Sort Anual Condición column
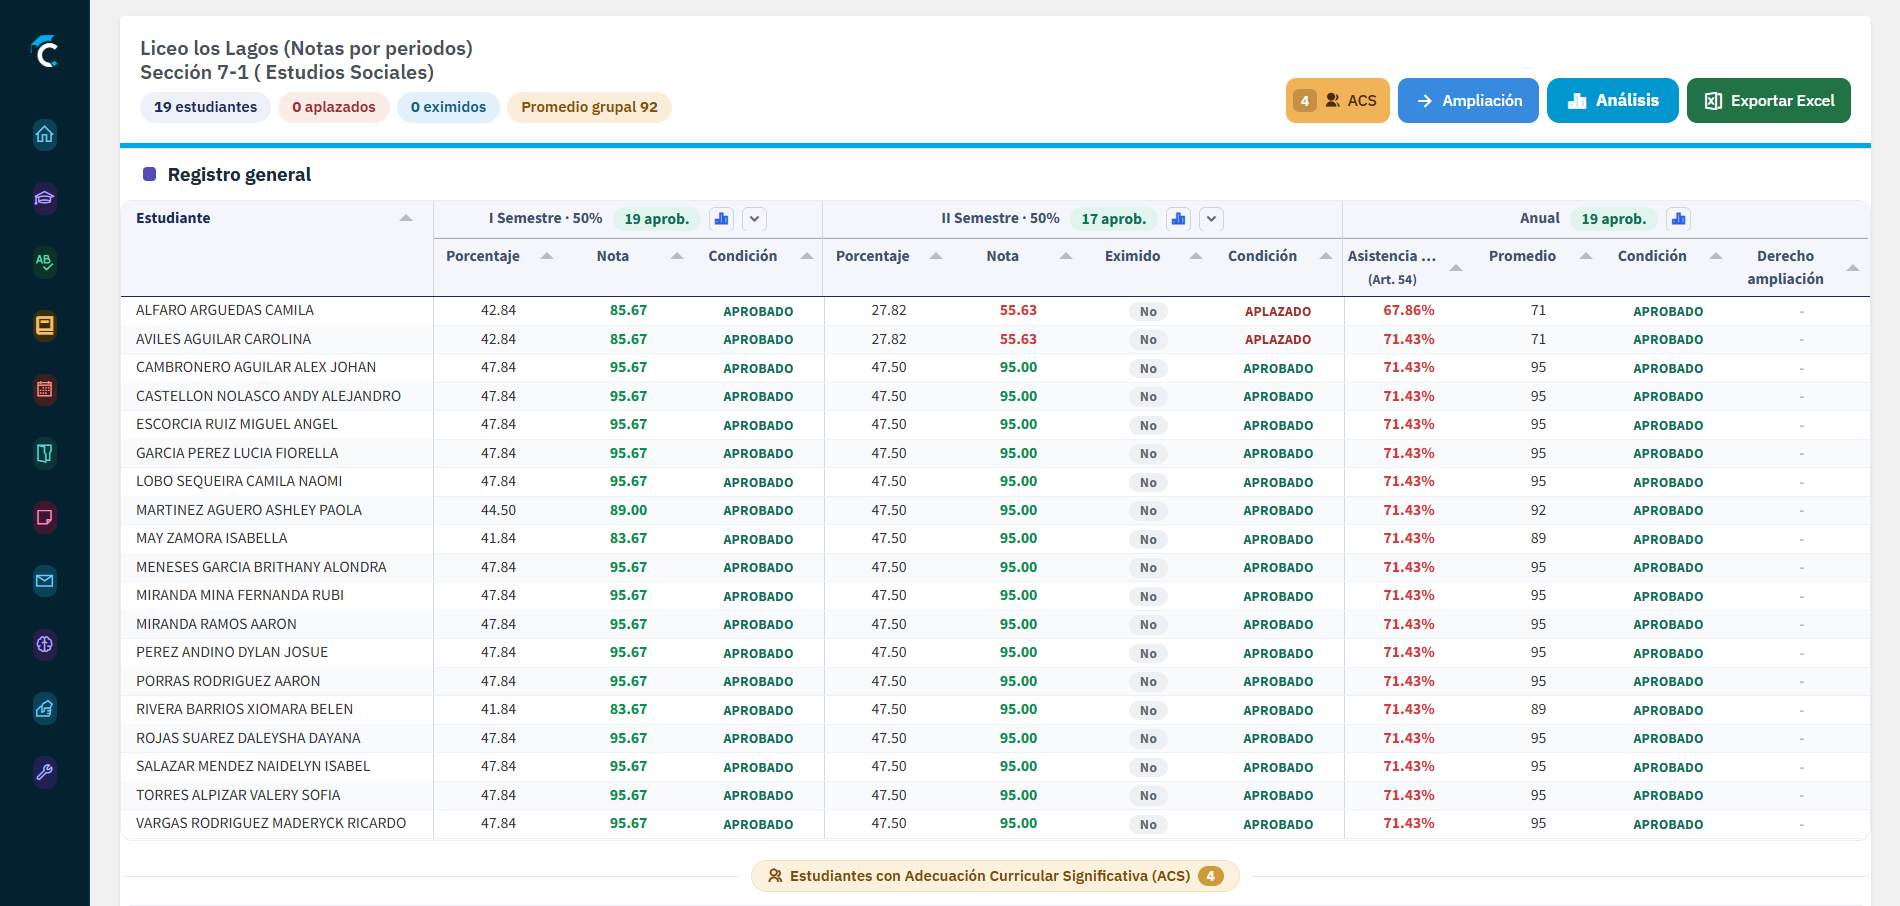The image size is (1900, 906). (x=1716, y=256)
